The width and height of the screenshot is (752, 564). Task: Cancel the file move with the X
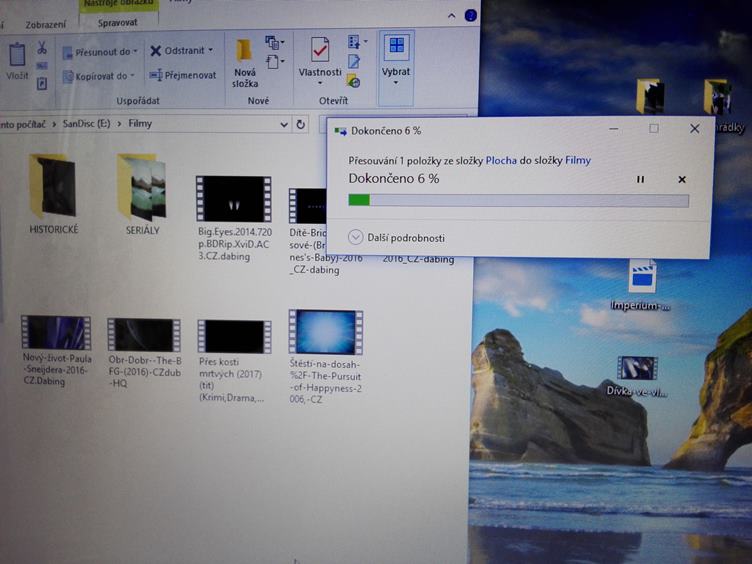pos(682,179)
